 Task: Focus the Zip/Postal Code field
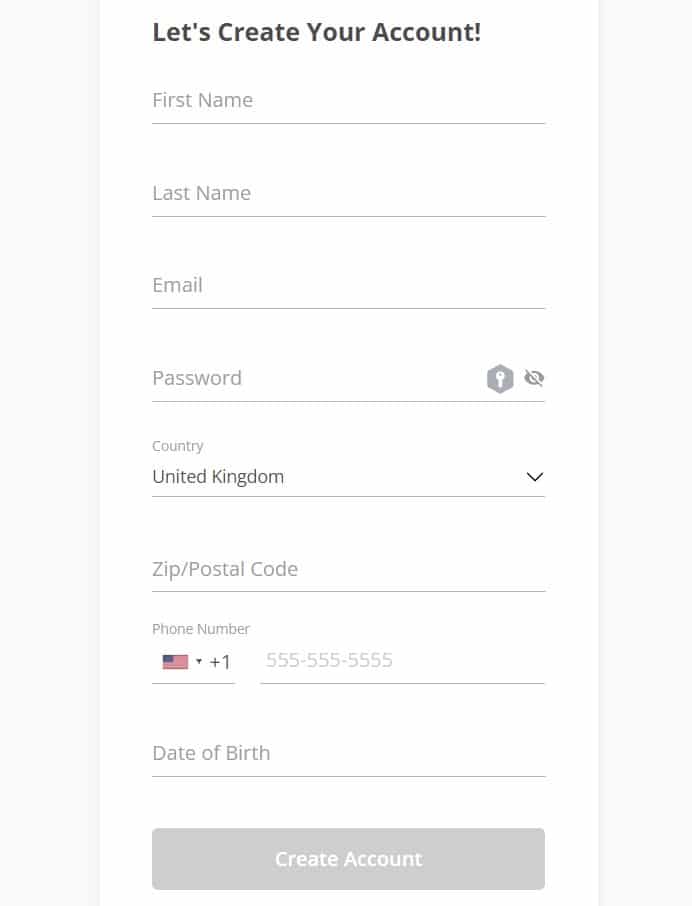click(x=348, y=569)
